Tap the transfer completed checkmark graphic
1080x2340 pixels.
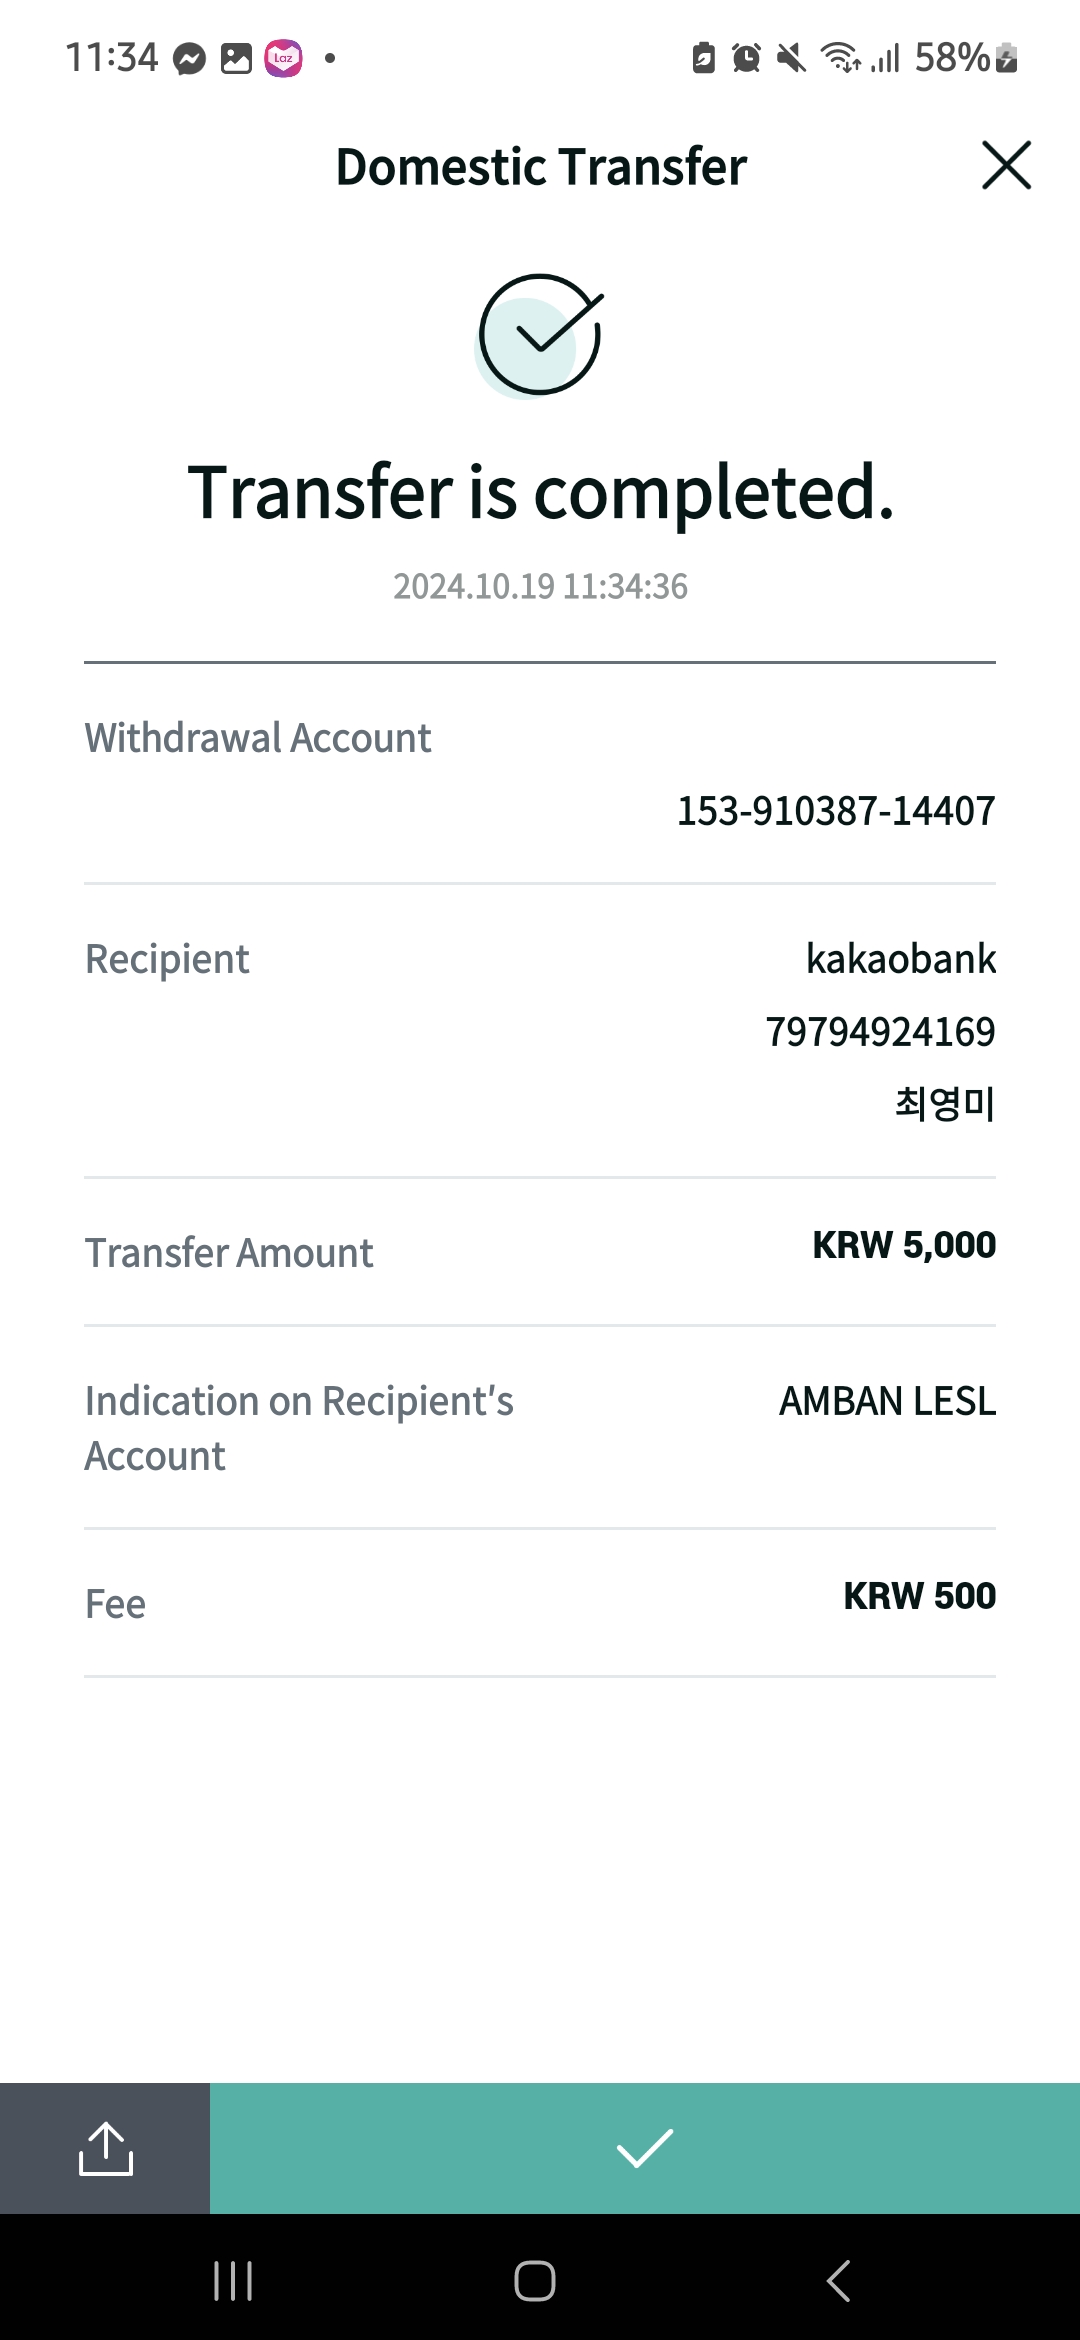point(540,335)
